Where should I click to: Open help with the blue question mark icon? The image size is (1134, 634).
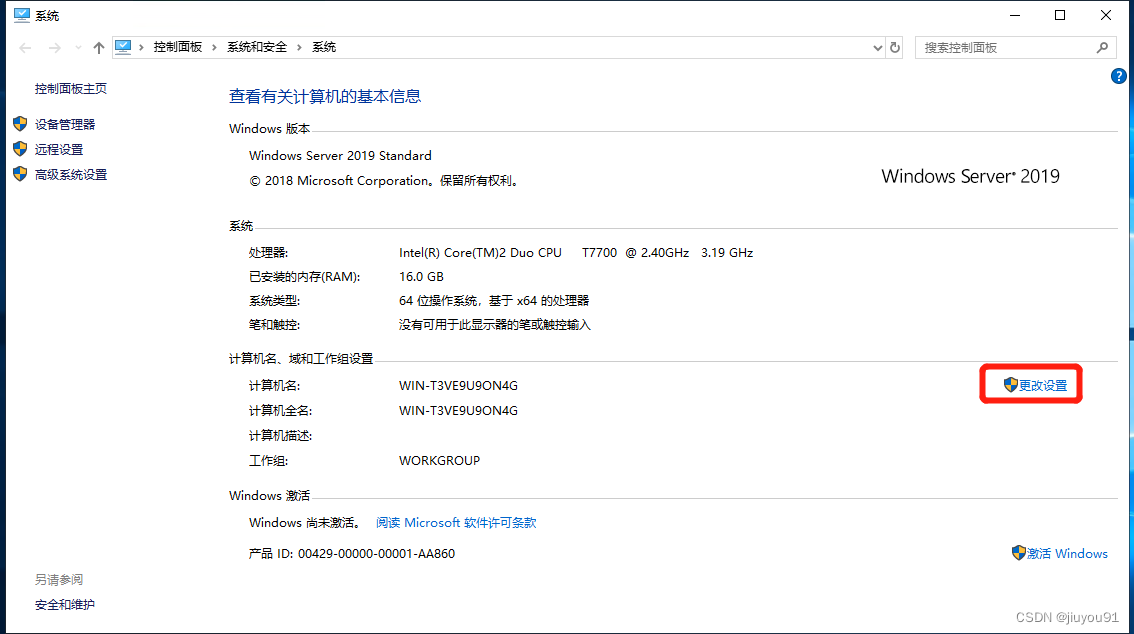click(1119, 76)
